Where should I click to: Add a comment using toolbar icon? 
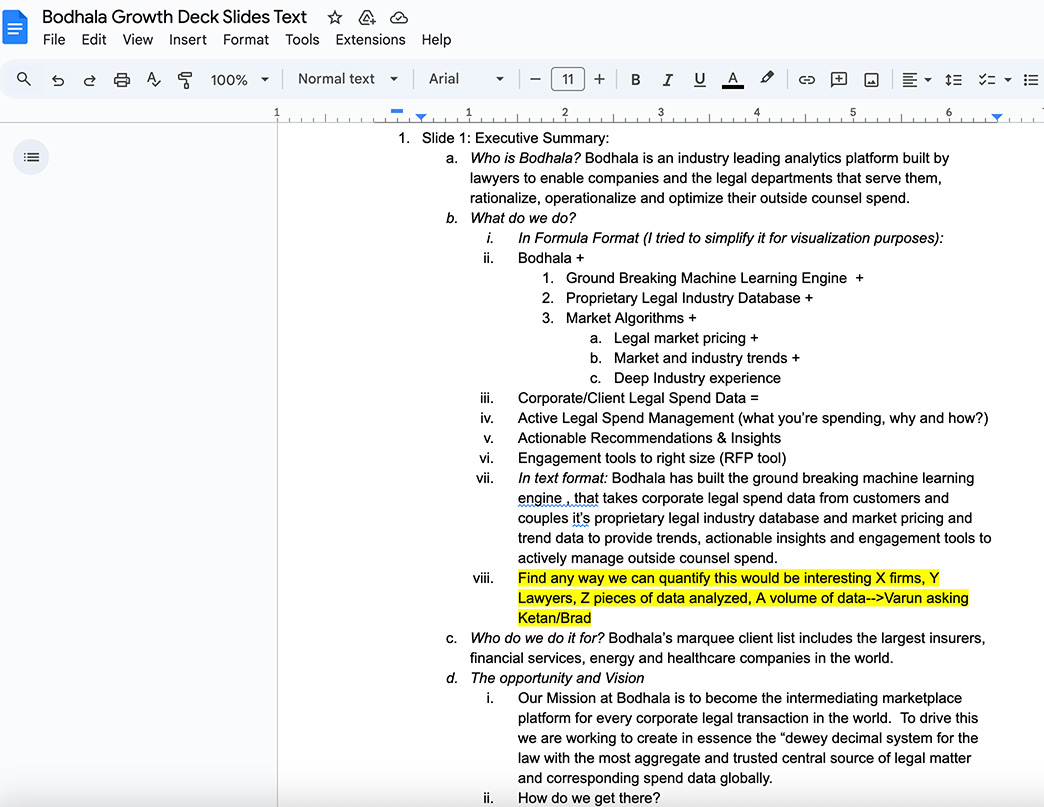tap(839, 80)
